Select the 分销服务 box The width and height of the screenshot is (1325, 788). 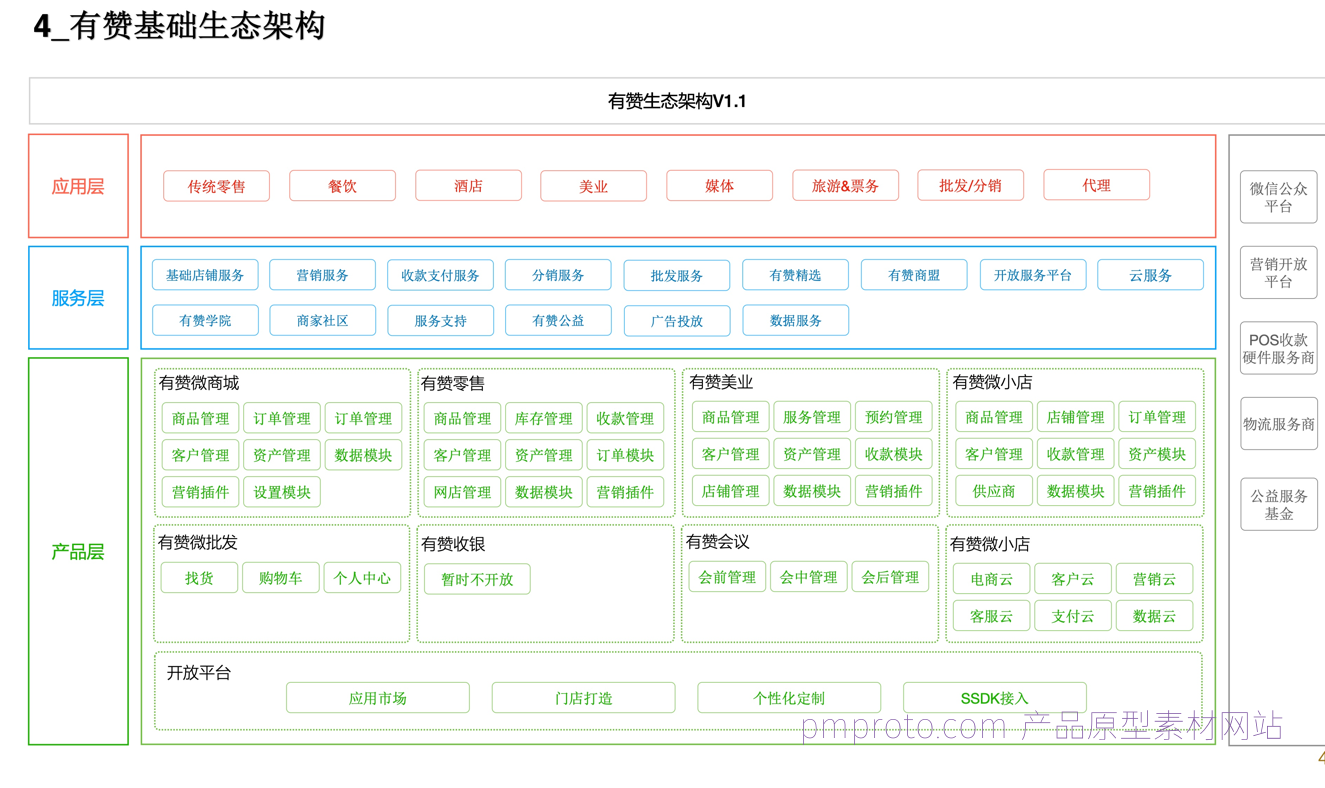pyautogui.click(x=558, y=275)
